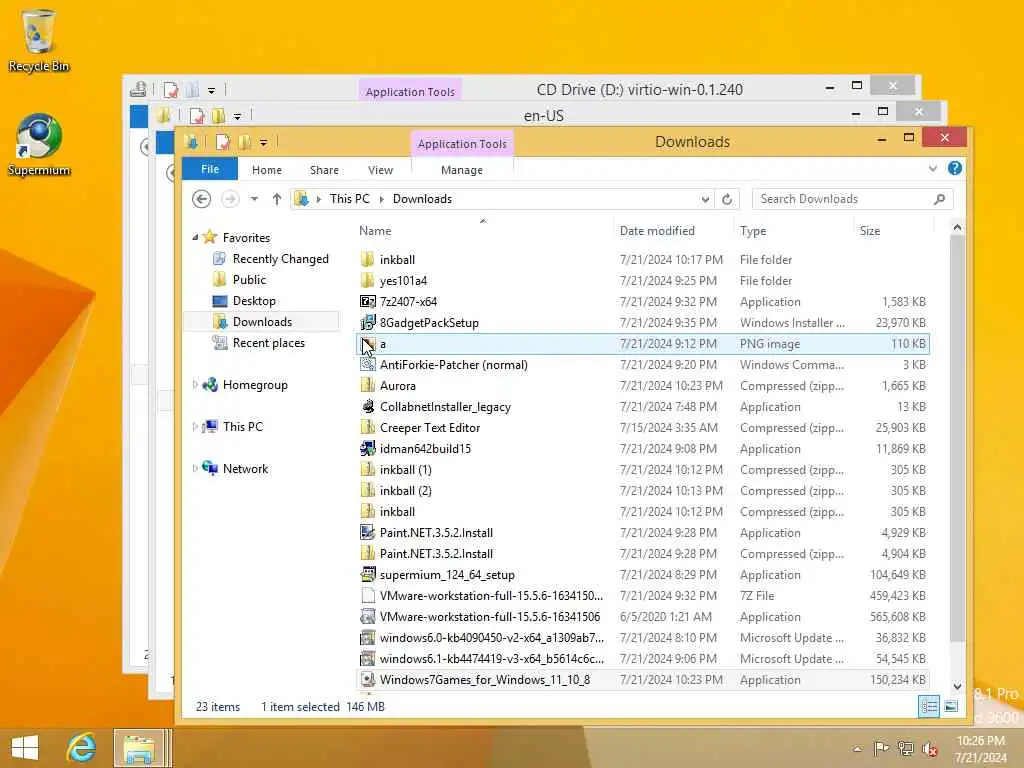Viewport: 1024px width, 768px height.
Task: Expand the Network tree node
Action: tap(195, 468)
